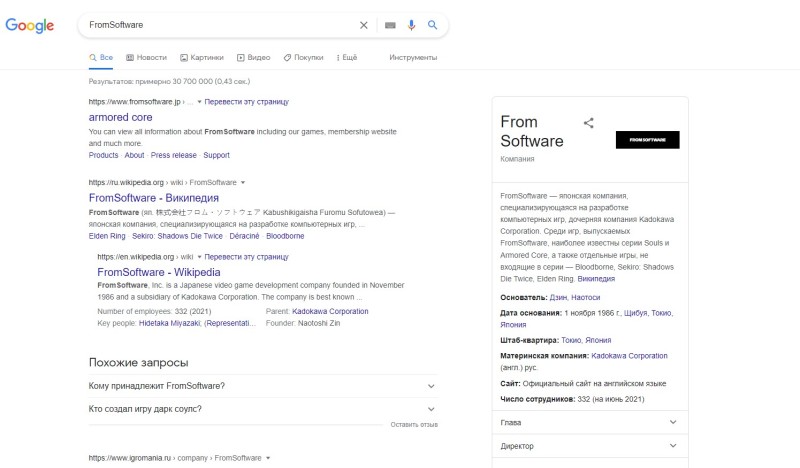The image size is (800, 468).
Task: Click Оставить отзыв feedback link
Action: [x=414, y=425]
